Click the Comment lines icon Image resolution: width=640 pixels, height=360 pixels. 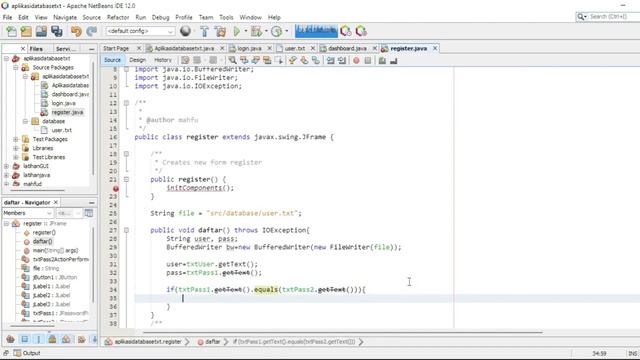pos(382,60)
